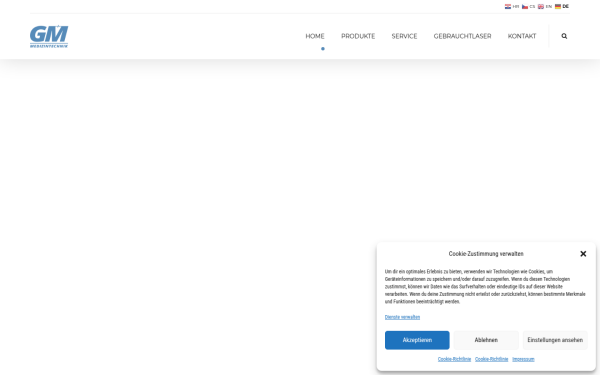Open the KONTAKT menu item
Screen dimensions: 600x375
click(x=522, y=36)
